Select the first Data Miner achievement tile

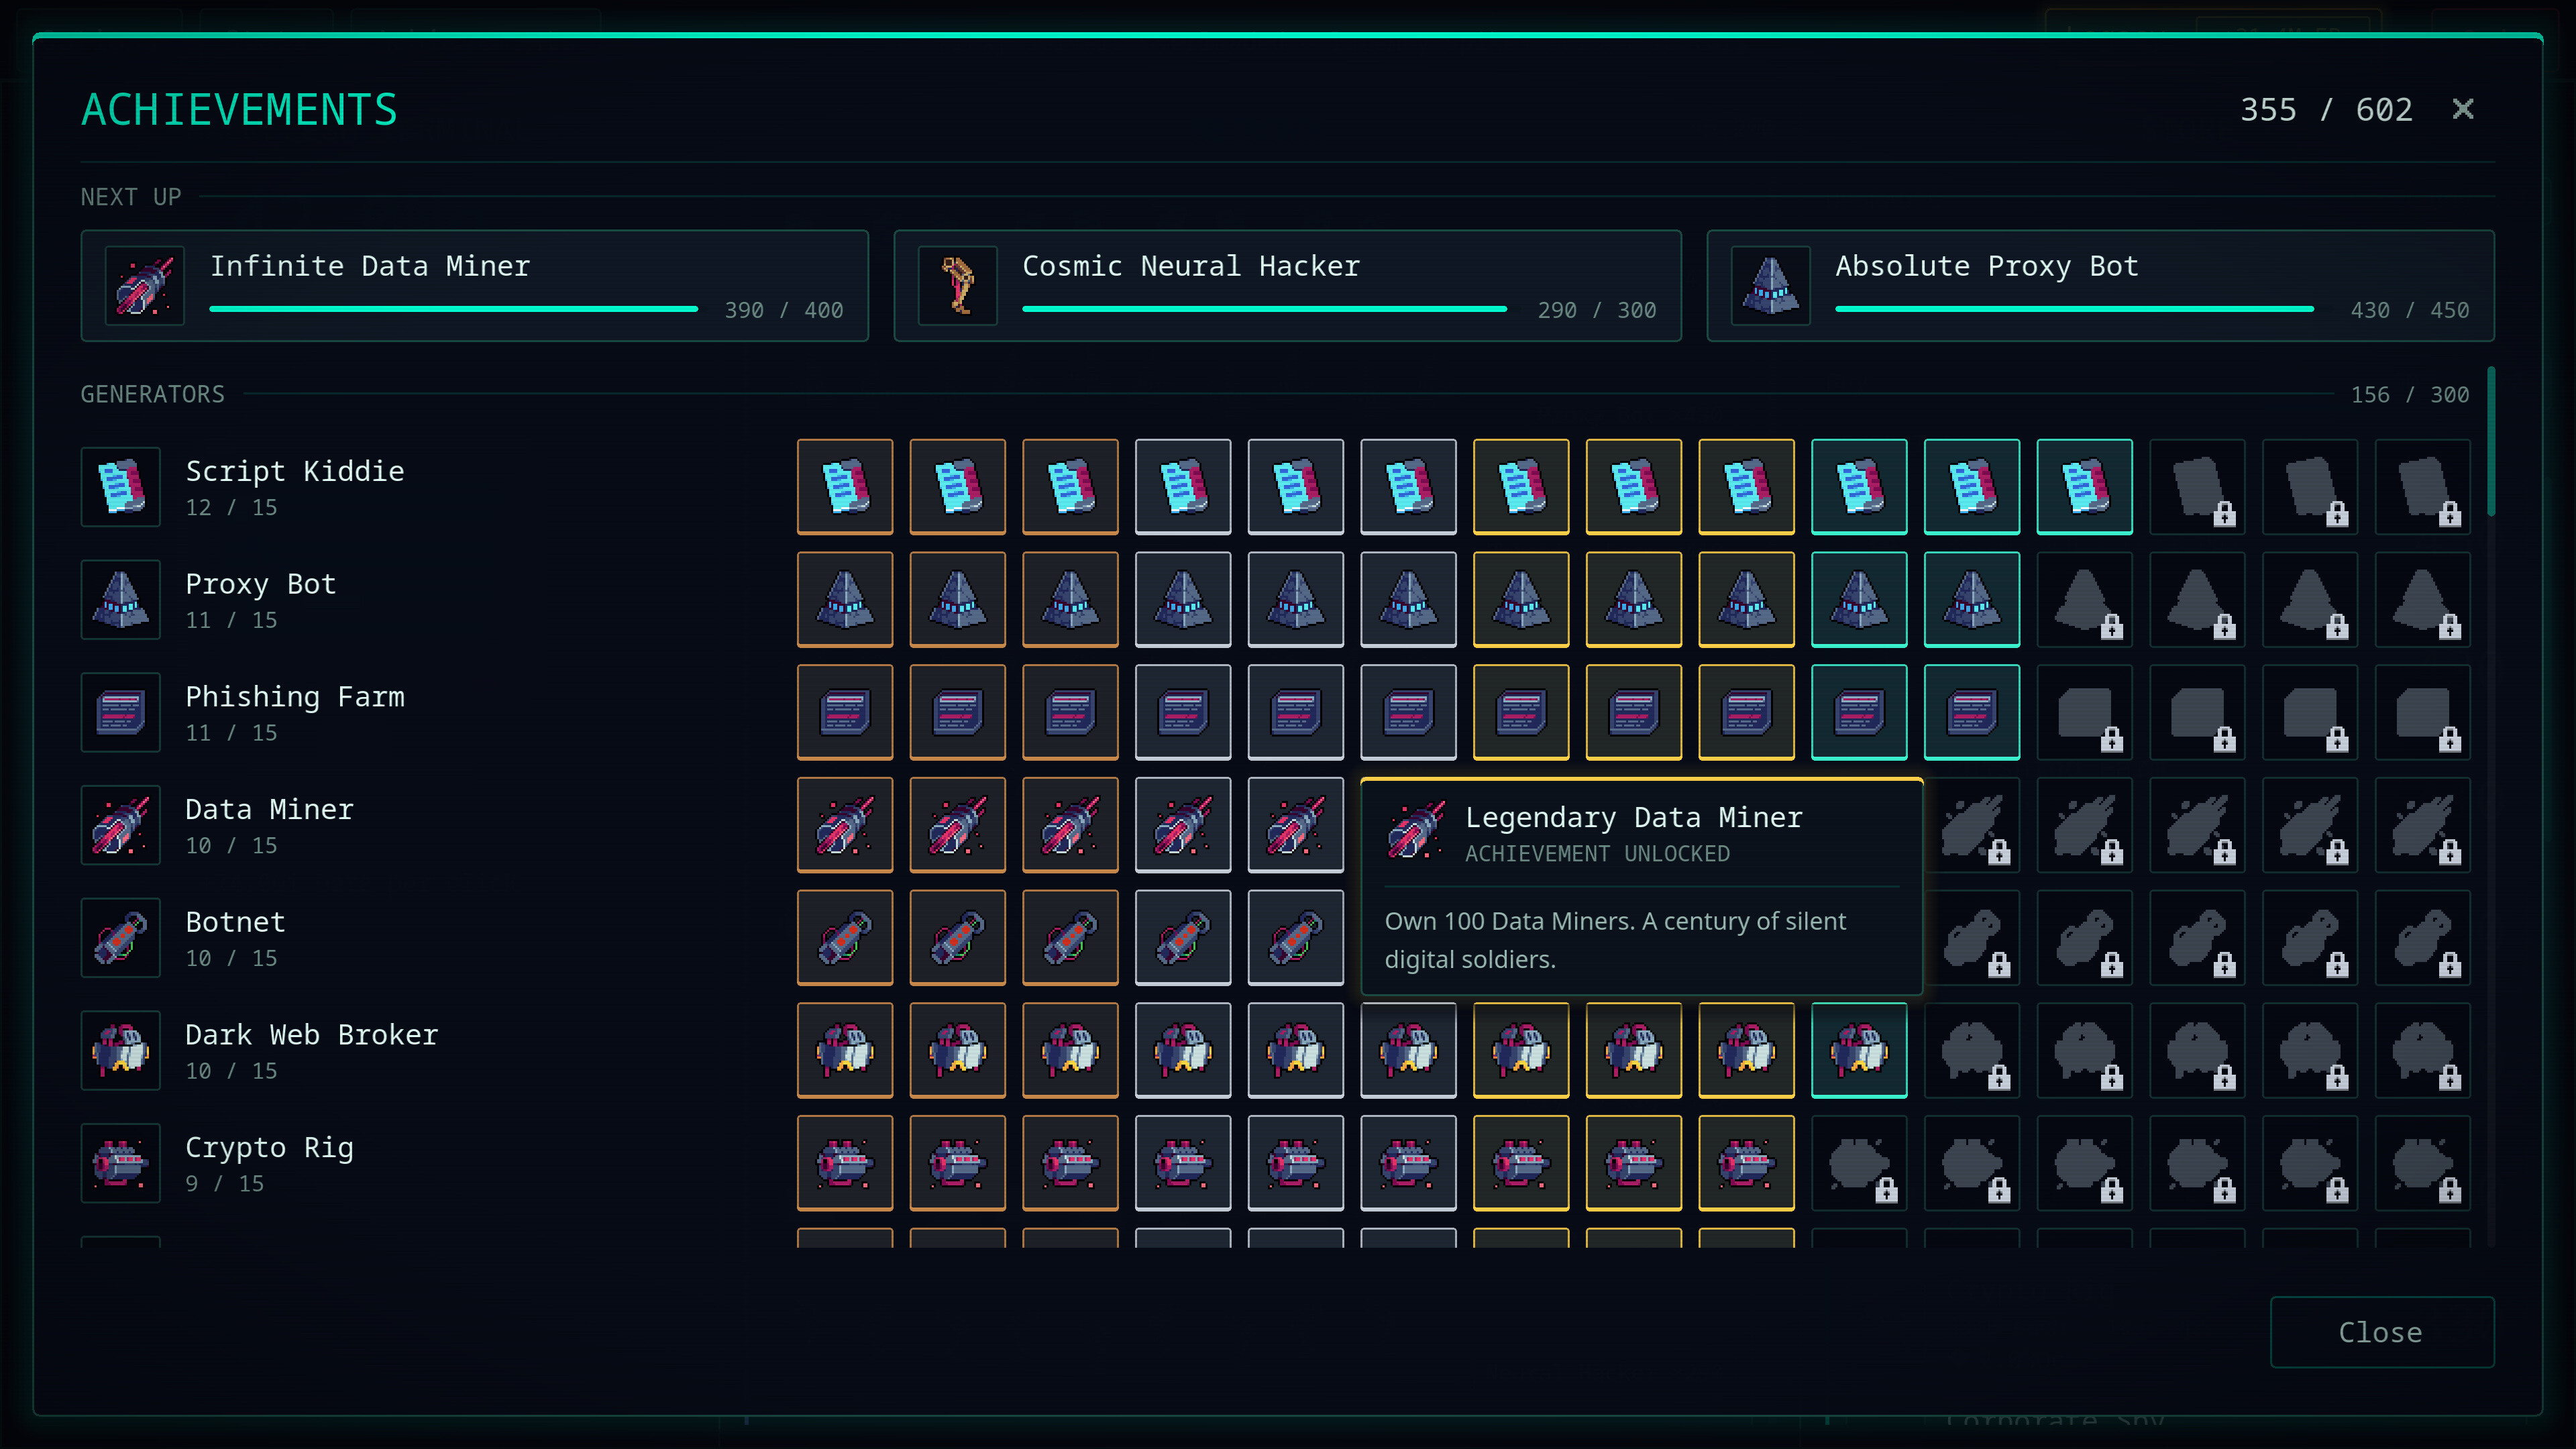[x=845, y=825]
